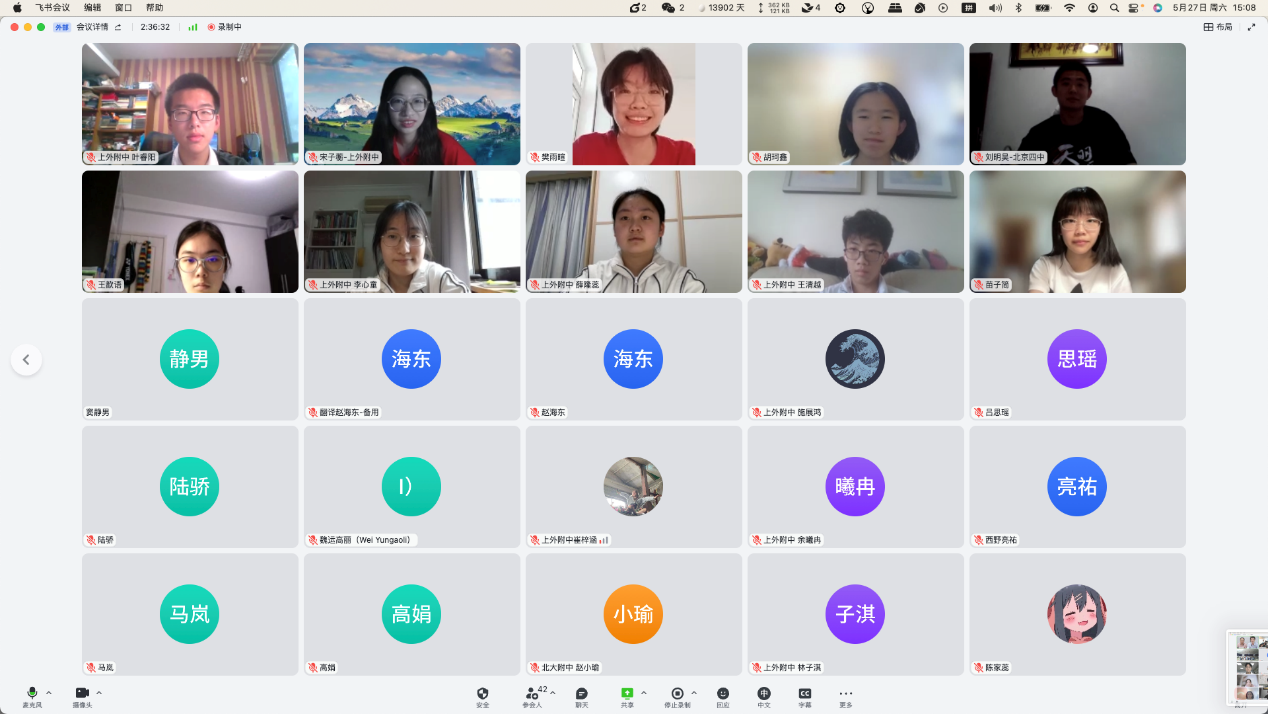Click the 子淇 purple avatar

(855, 614)
